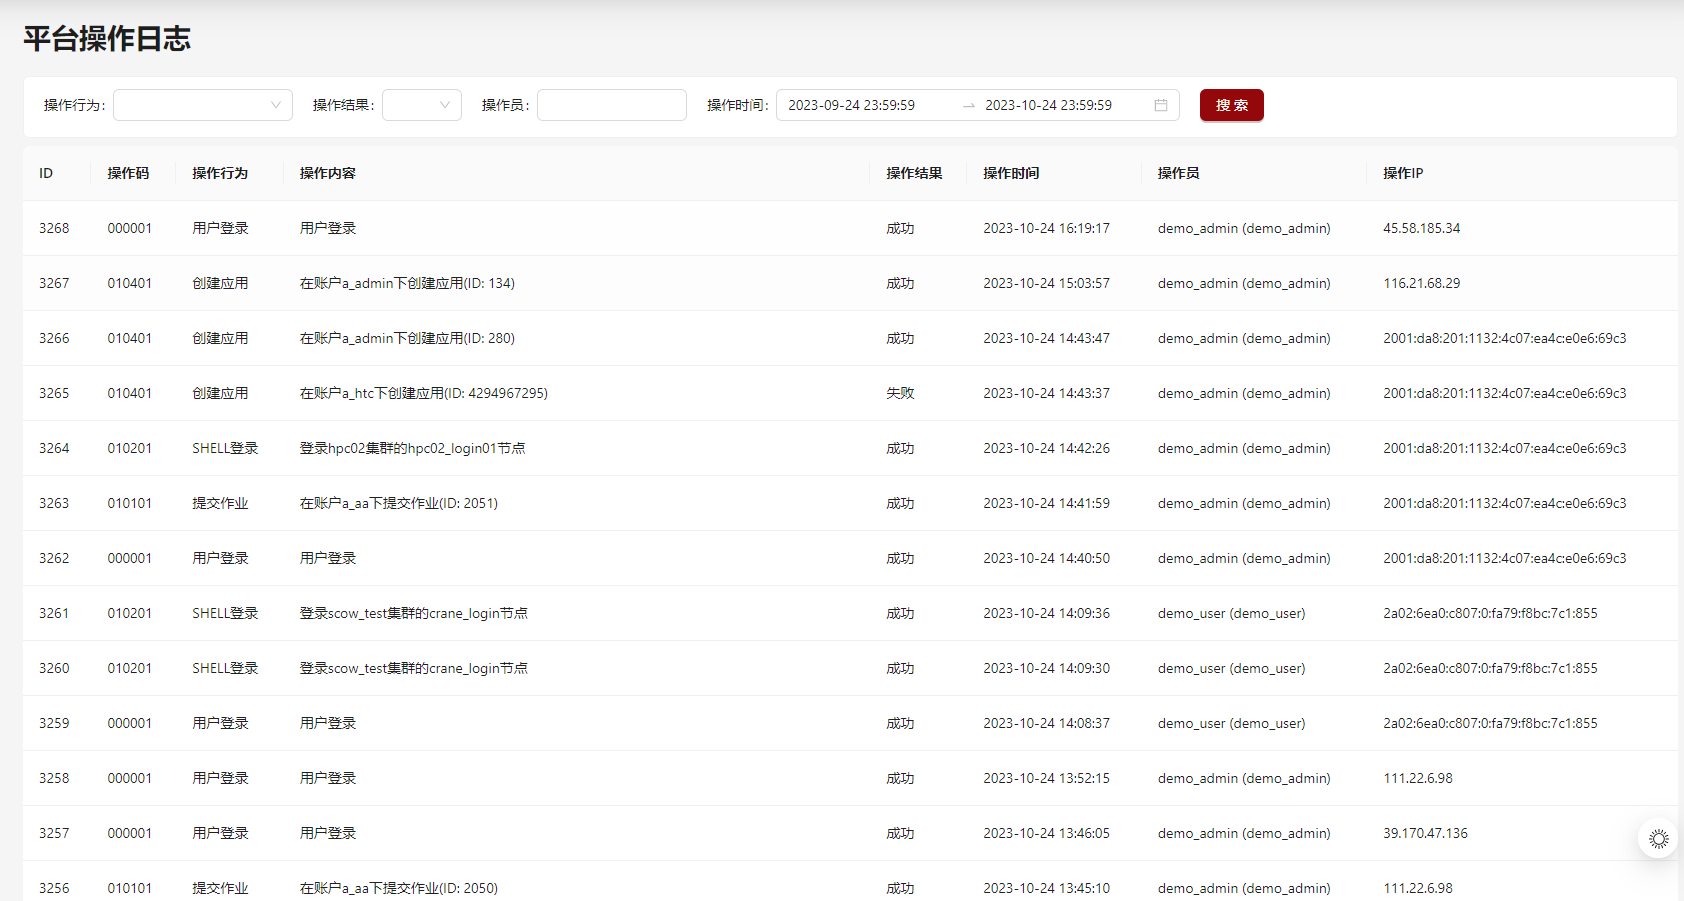Click IP address 45.58.185.34

point(1421,228)
